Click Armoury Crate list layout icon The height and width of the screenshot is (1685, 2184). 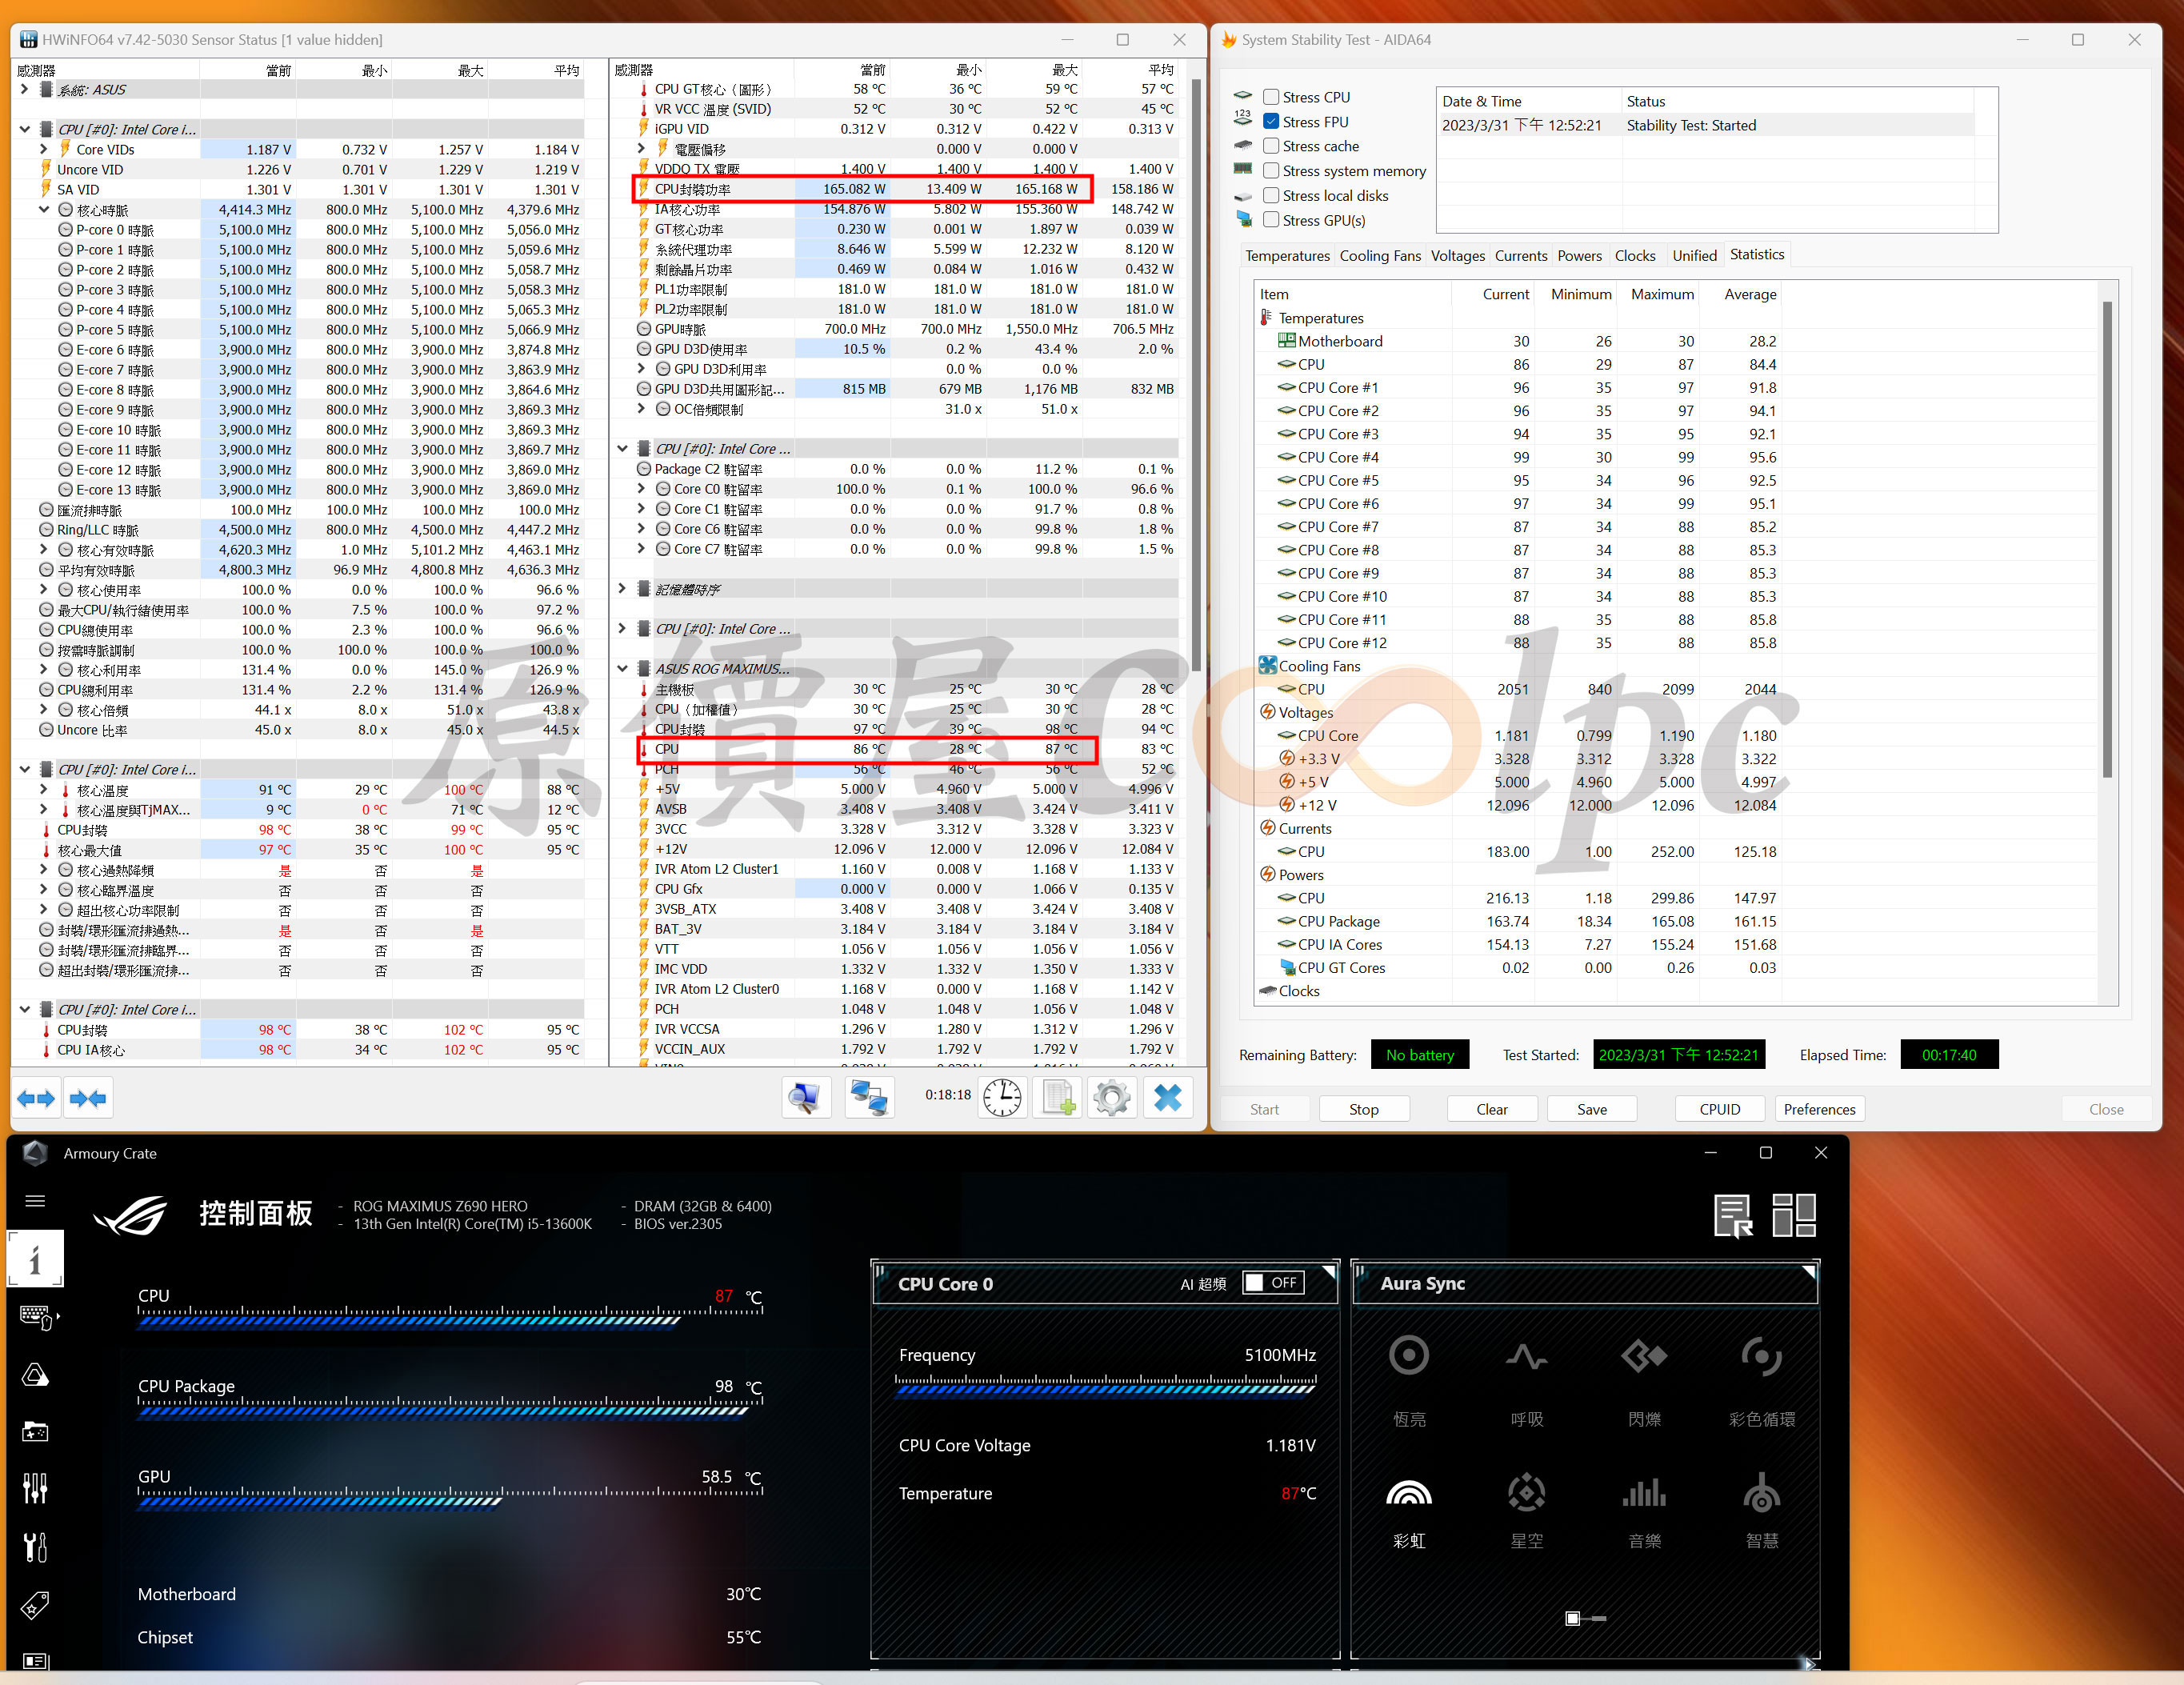tap(1733, 1215)
